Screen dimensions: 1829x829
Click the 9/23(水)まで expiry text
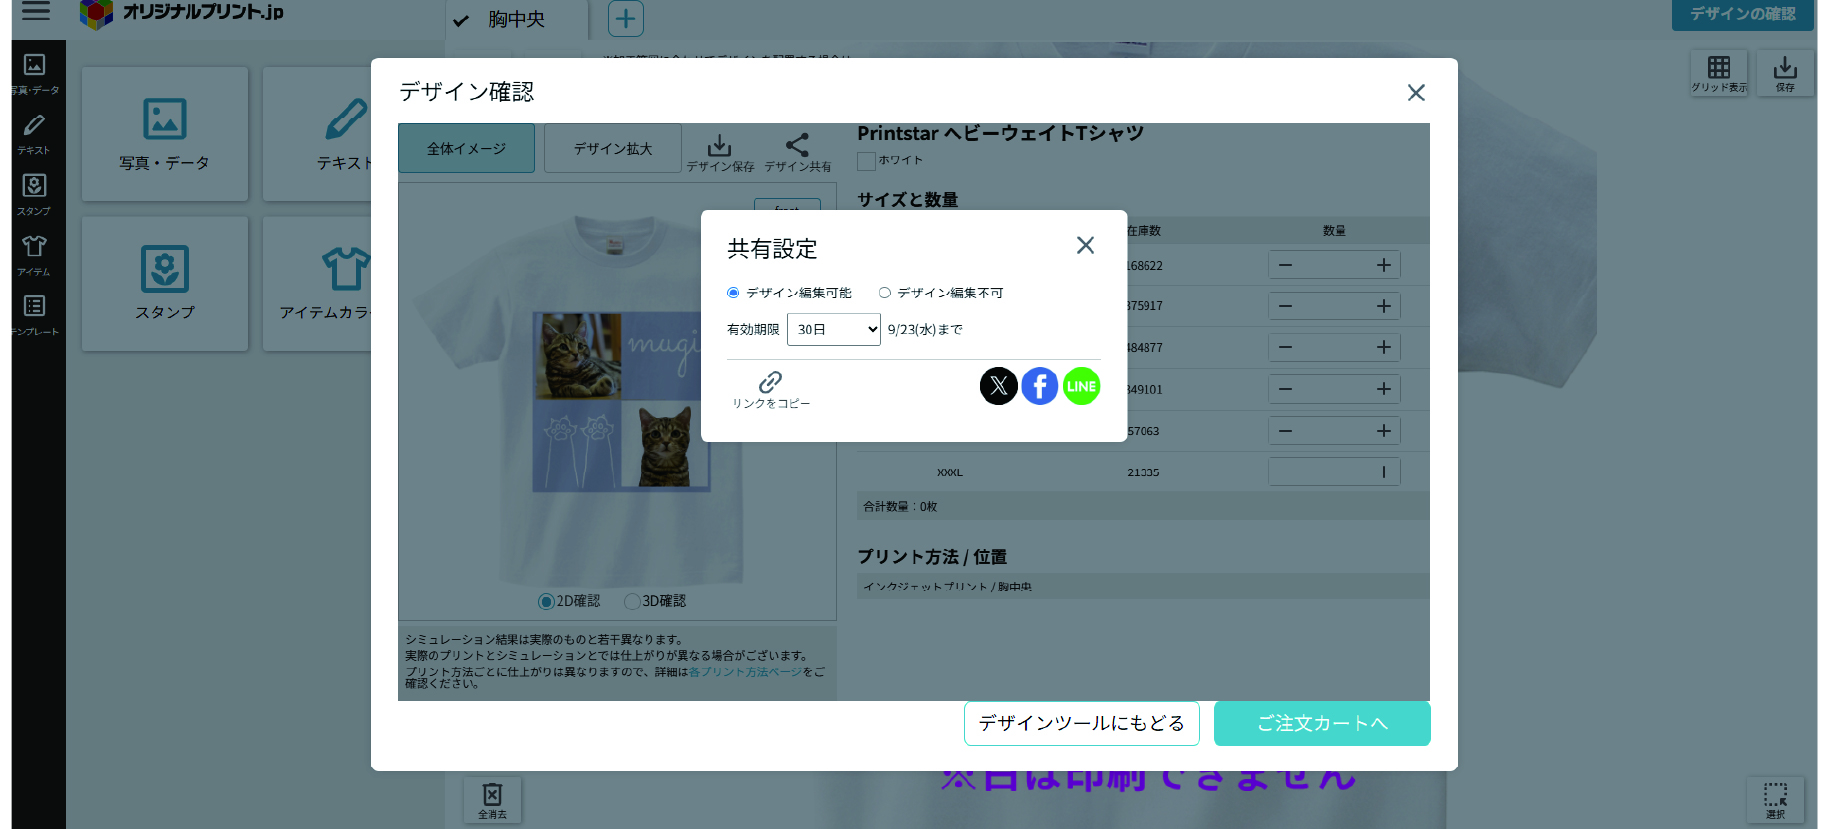(925, 330)
